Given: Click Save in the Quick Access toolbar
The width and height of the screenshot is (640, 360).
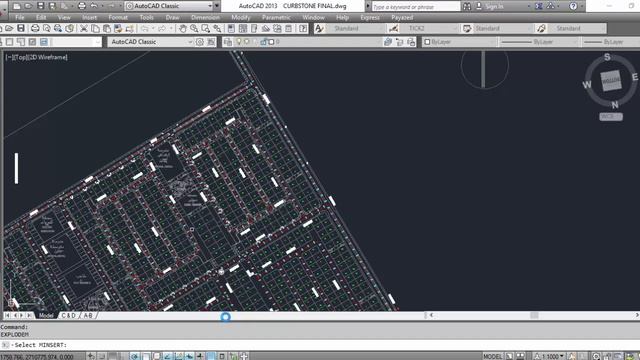Looking at the screenshot, I should tap(40, 6).
